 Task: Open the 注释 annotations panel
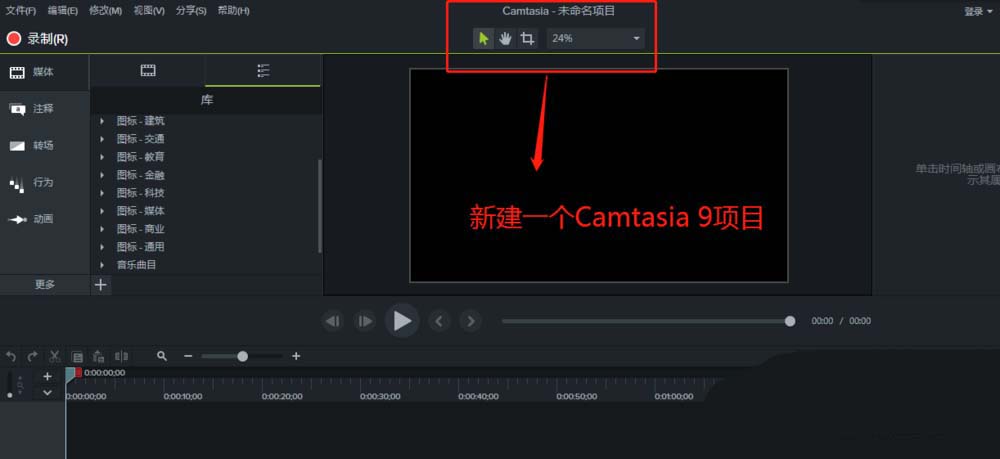(x=45, y=109)
